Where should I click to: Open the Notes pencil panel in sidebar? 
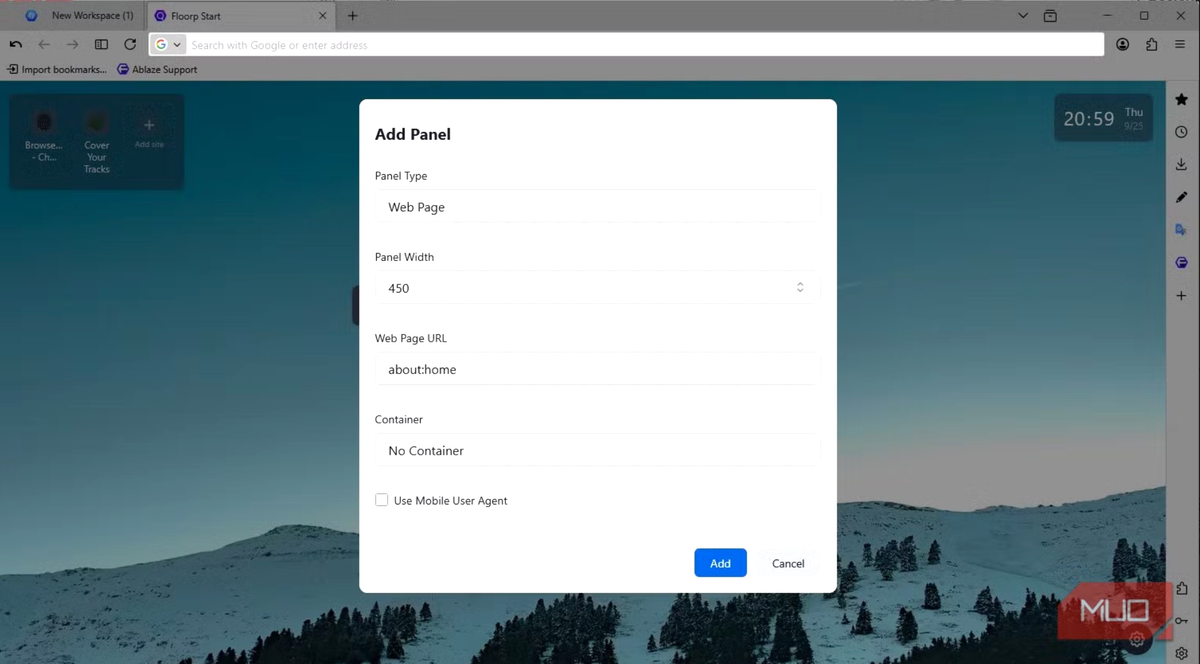1181,198
